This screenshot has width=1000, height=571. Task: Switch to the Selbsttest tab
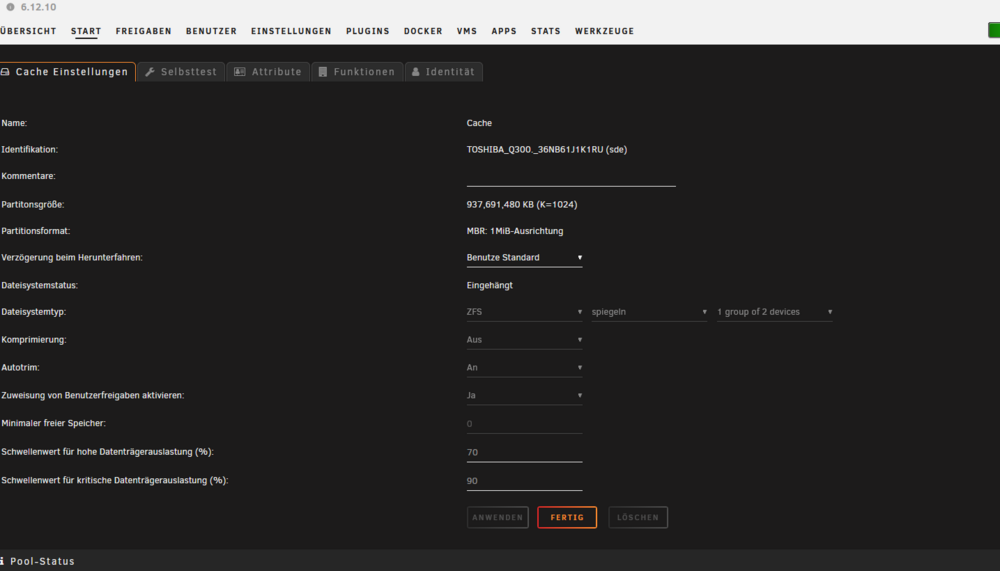point(181,71)
